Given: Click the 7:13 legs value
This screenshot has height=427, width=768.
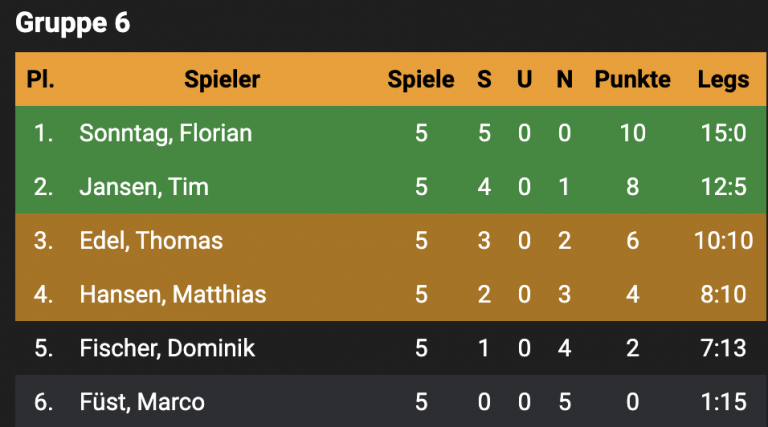Looking at the screenshot, I should (722, 348).
